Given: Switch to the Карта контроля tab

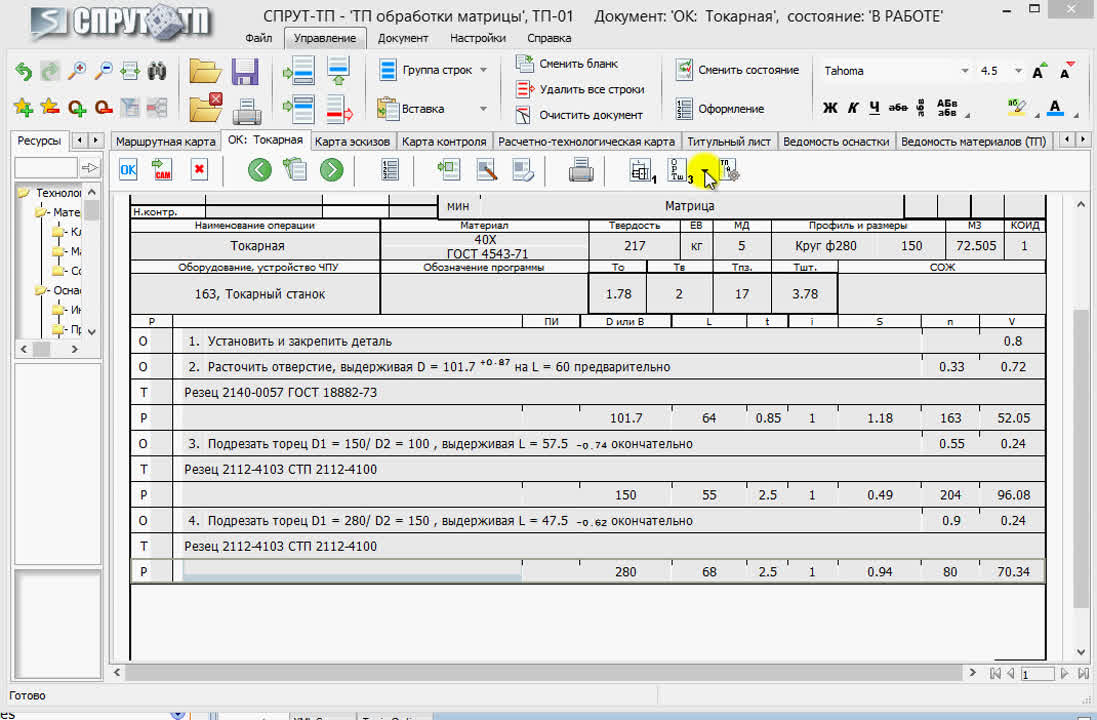Looking at the screenshot, I should pyautogui.click(x=444, y=141).
